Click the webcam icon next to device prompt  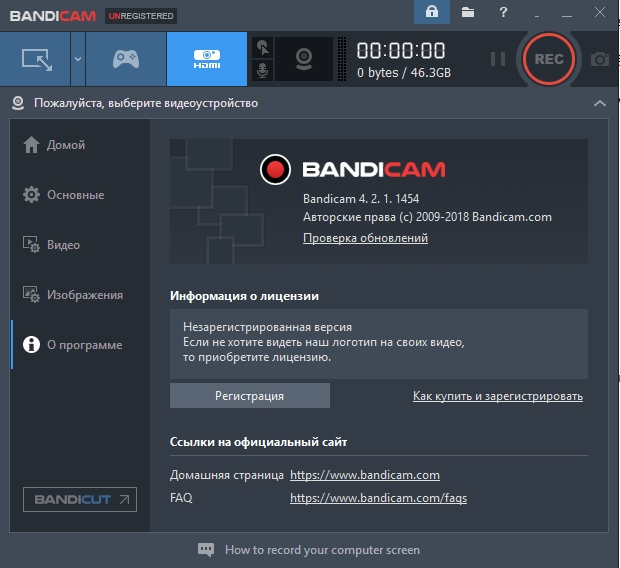[x=18, y=103]
